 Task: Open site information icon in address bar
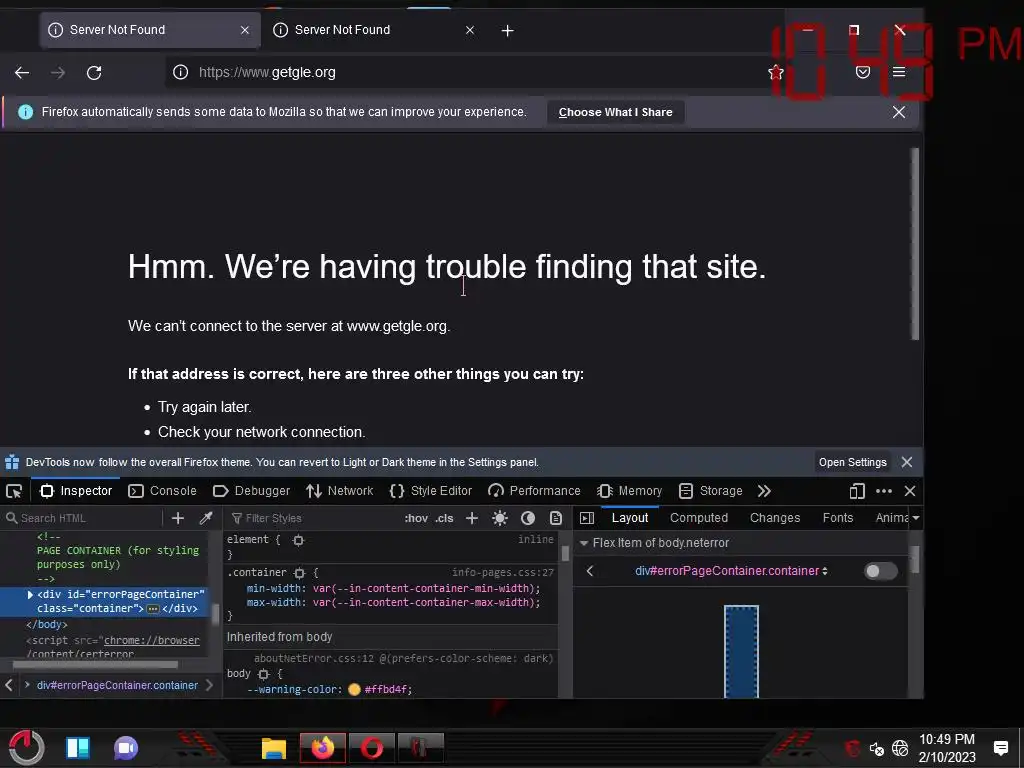[x=181, y=72]
